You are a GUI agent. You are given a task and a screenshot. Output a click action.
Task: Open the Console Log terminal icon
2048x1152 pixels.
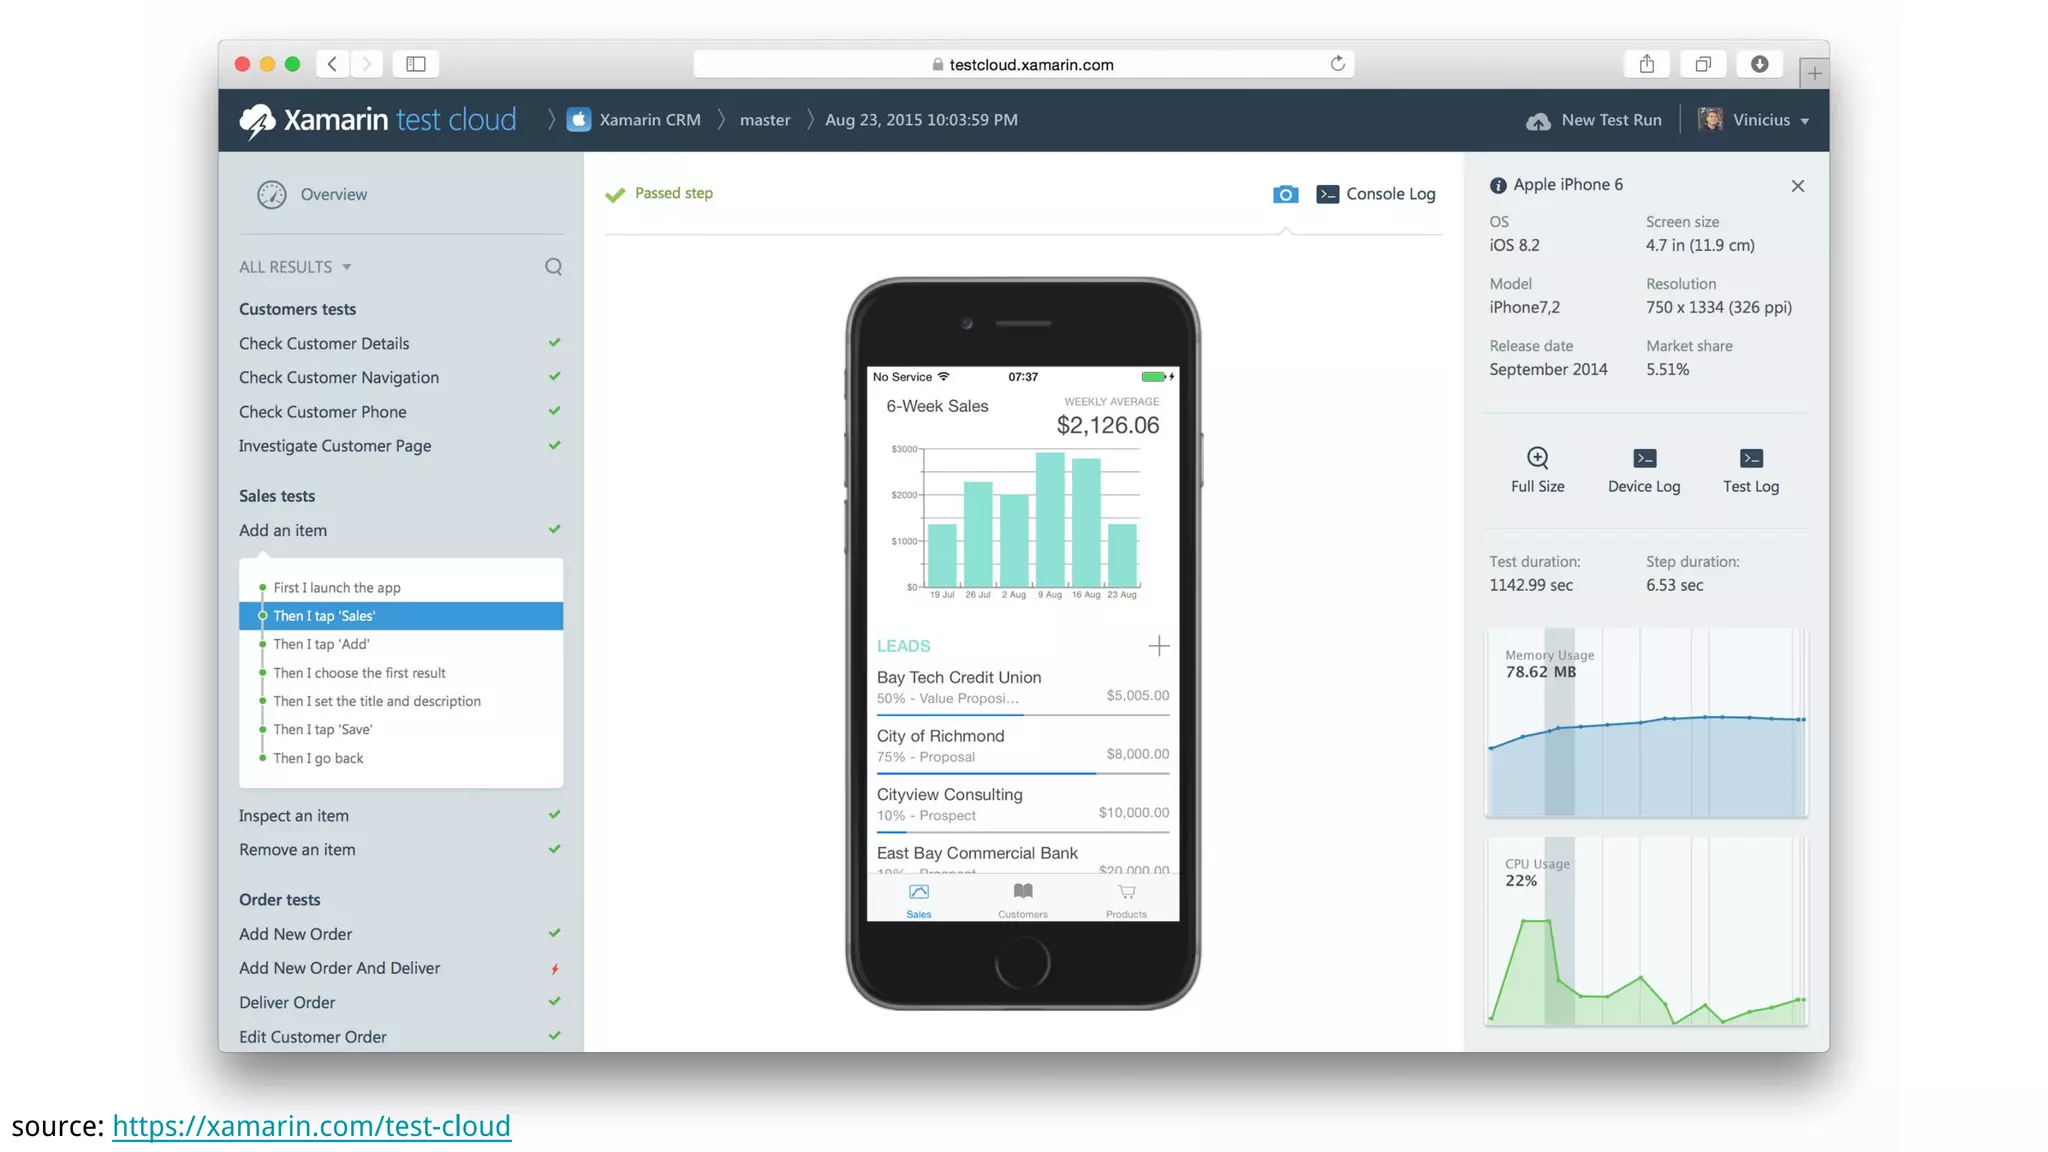pos(1327,194)
